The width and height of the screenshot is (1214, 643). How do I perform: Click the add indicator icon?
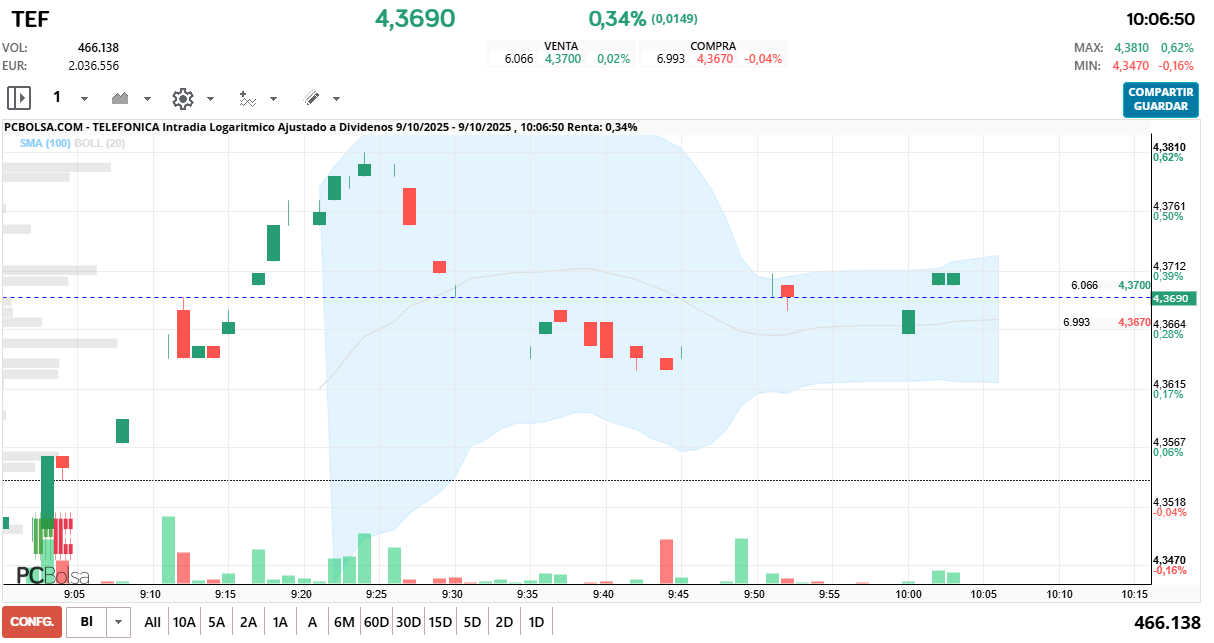point(247,98)
